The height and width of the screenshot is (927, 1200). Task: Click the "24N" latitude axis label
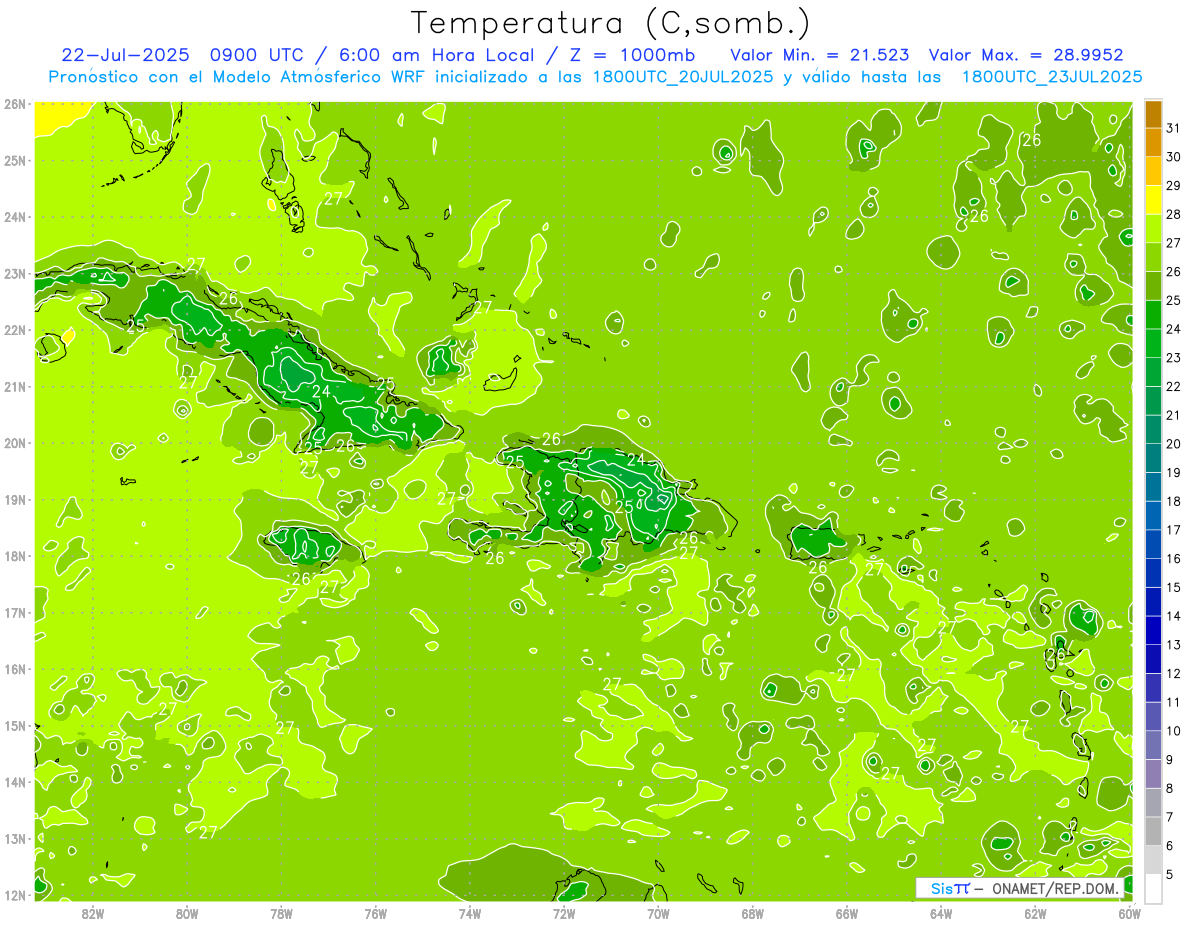(14, 217)
